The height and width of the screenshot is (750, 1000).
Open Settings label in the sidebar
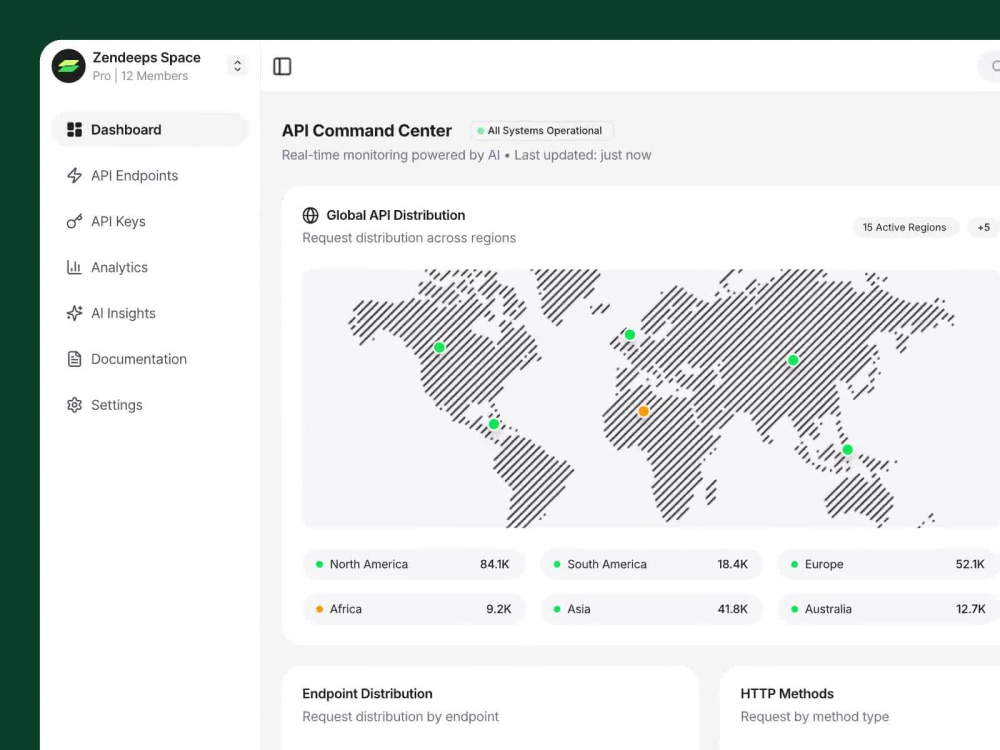(117, 405)
